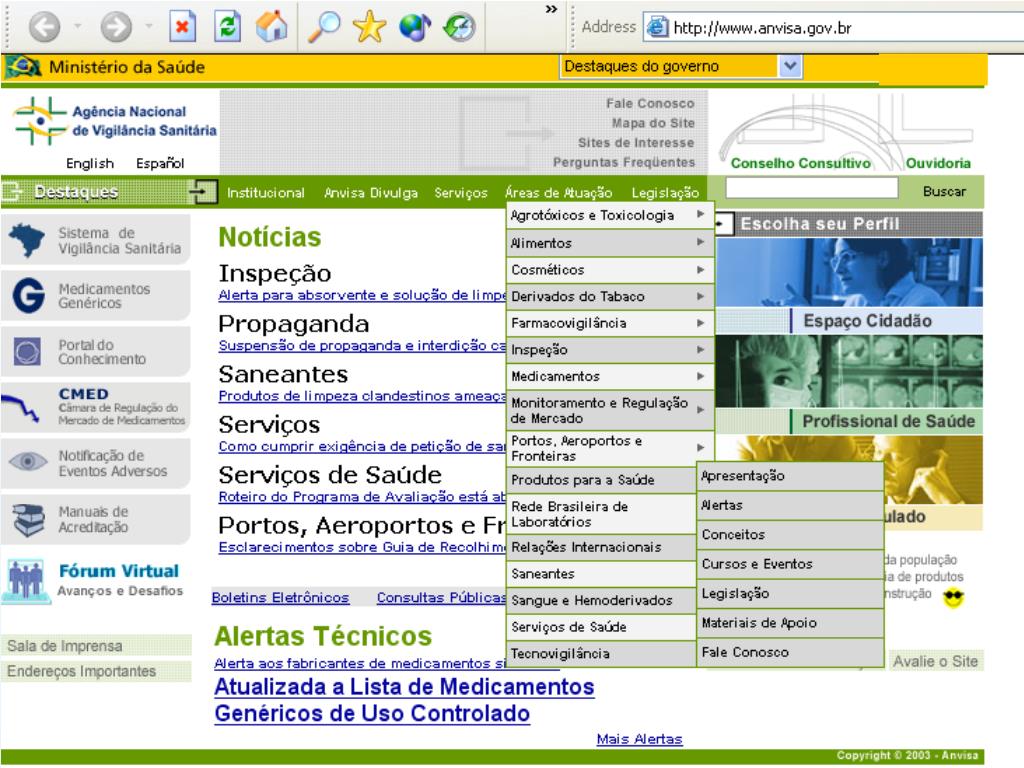Open the Boletins Eletrônicos link
Screen dimensions: 1024x768
(280, 598)
